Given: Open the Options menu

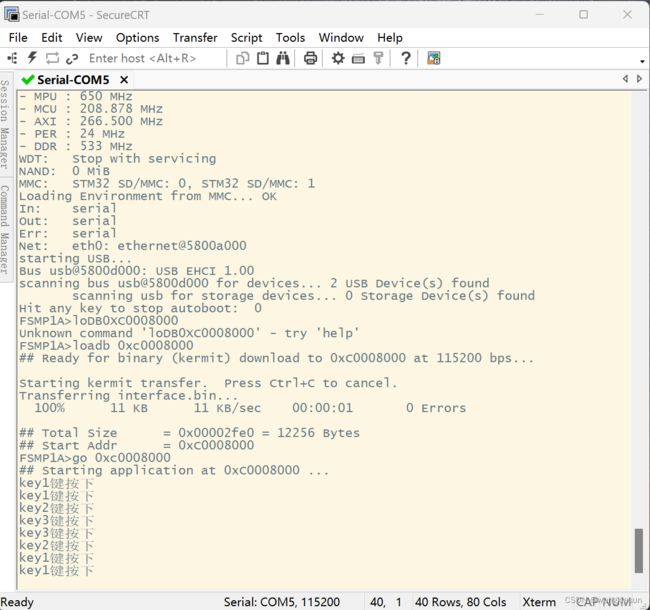Looking at the screenshot, I should click(137, 38).
